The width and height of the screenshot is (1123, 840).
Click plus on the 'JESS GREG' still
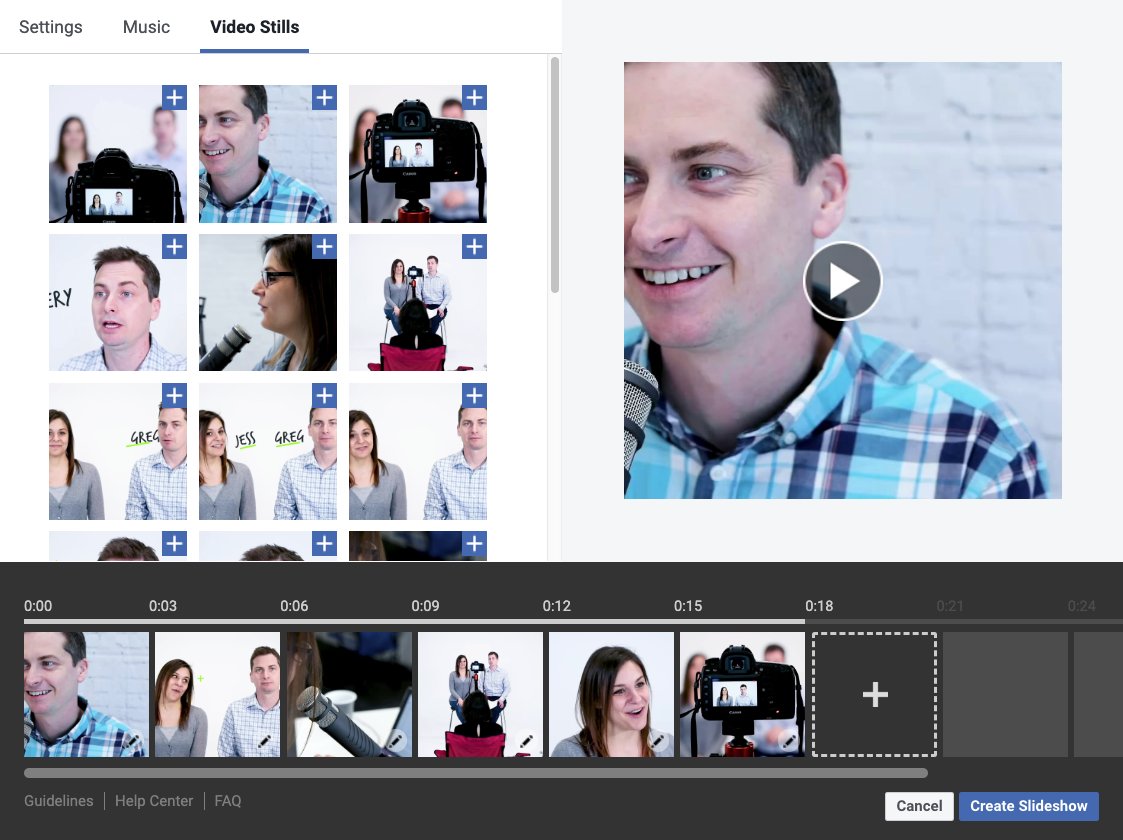324,396
